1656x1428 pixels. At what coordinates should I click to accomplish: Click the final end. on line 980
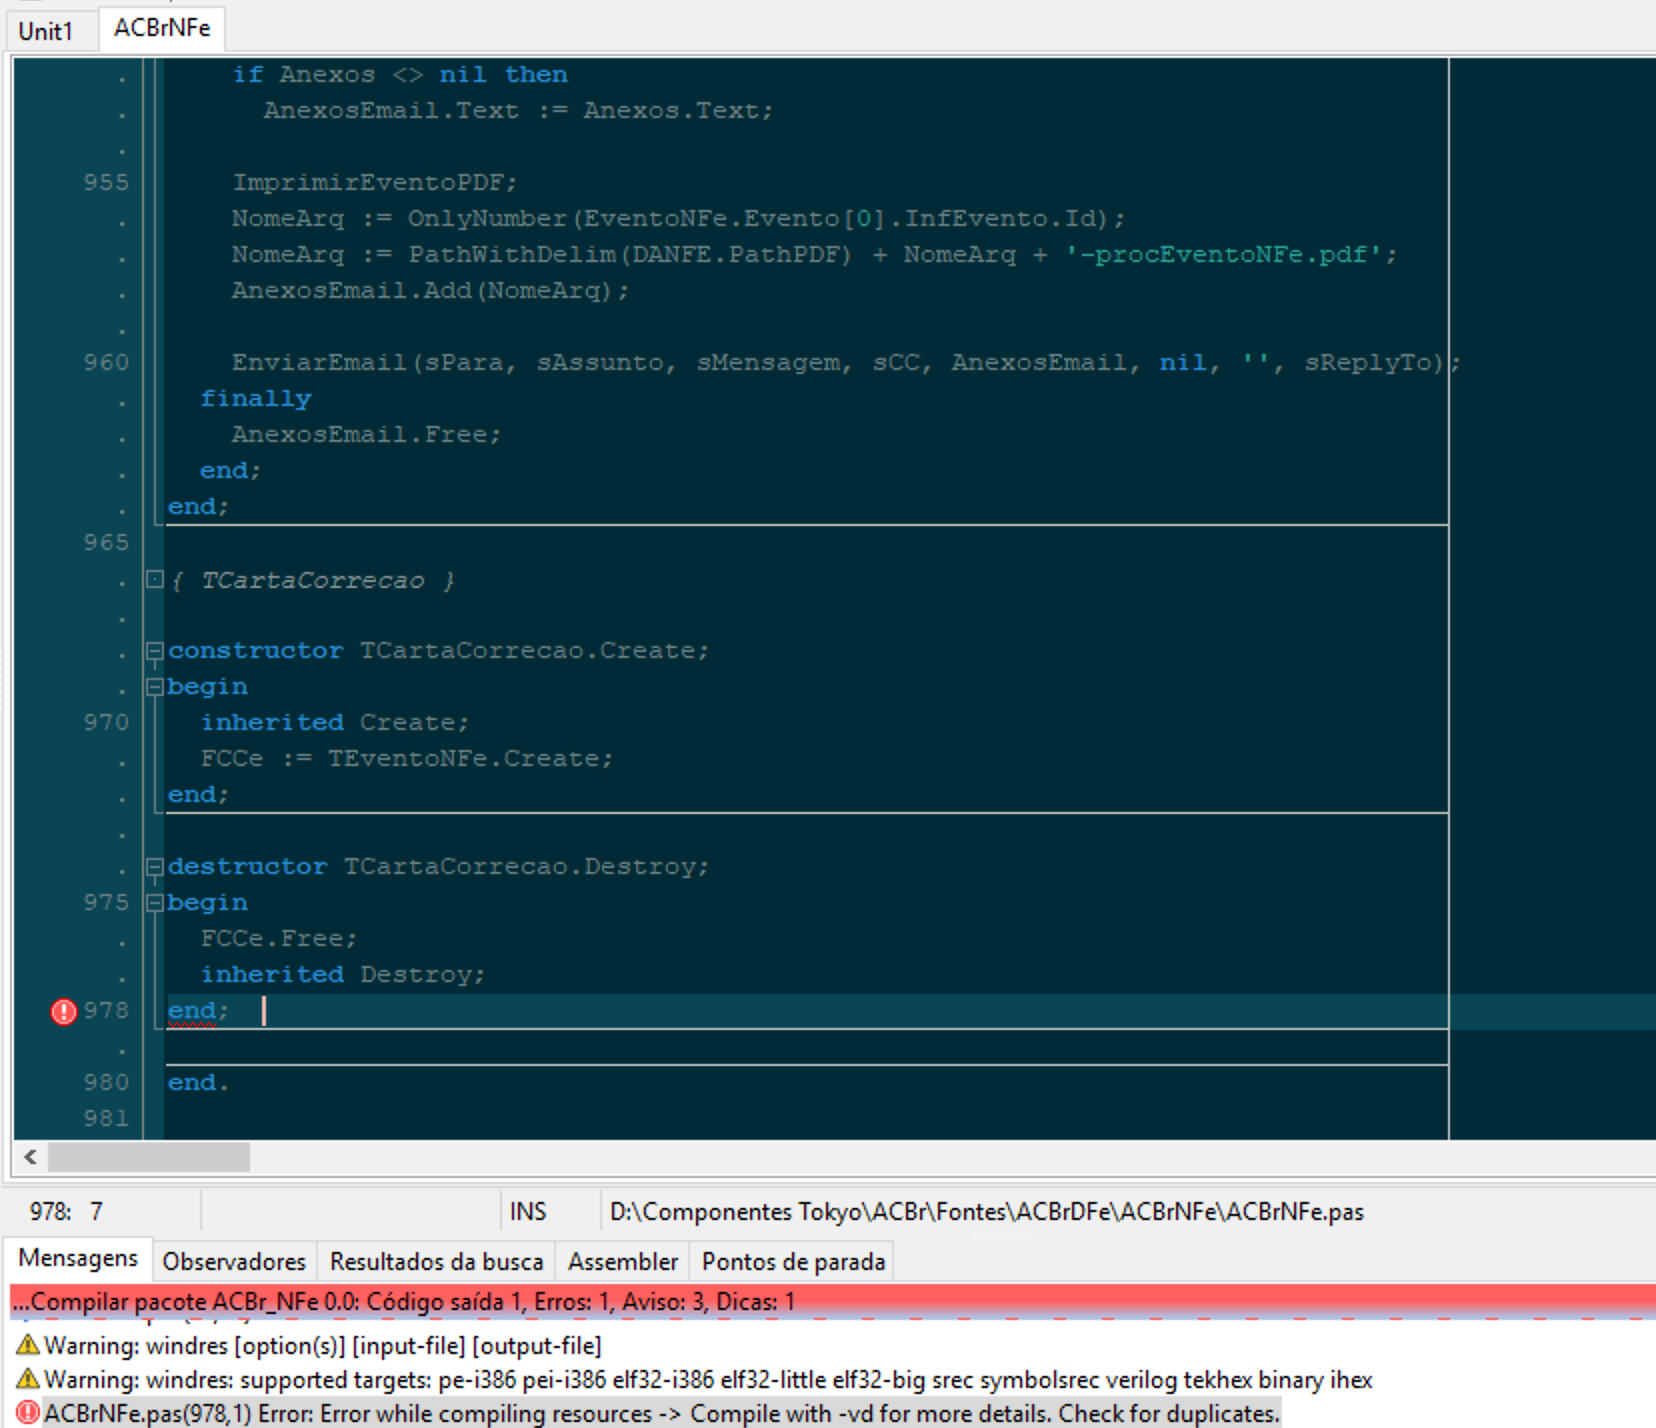tap(198, 1083)
